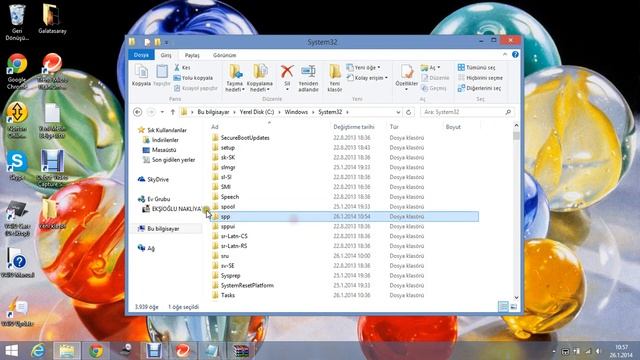Open recent locations dropdown arrow
Viewport: 640px width, 360px height.
pos(162,112)
